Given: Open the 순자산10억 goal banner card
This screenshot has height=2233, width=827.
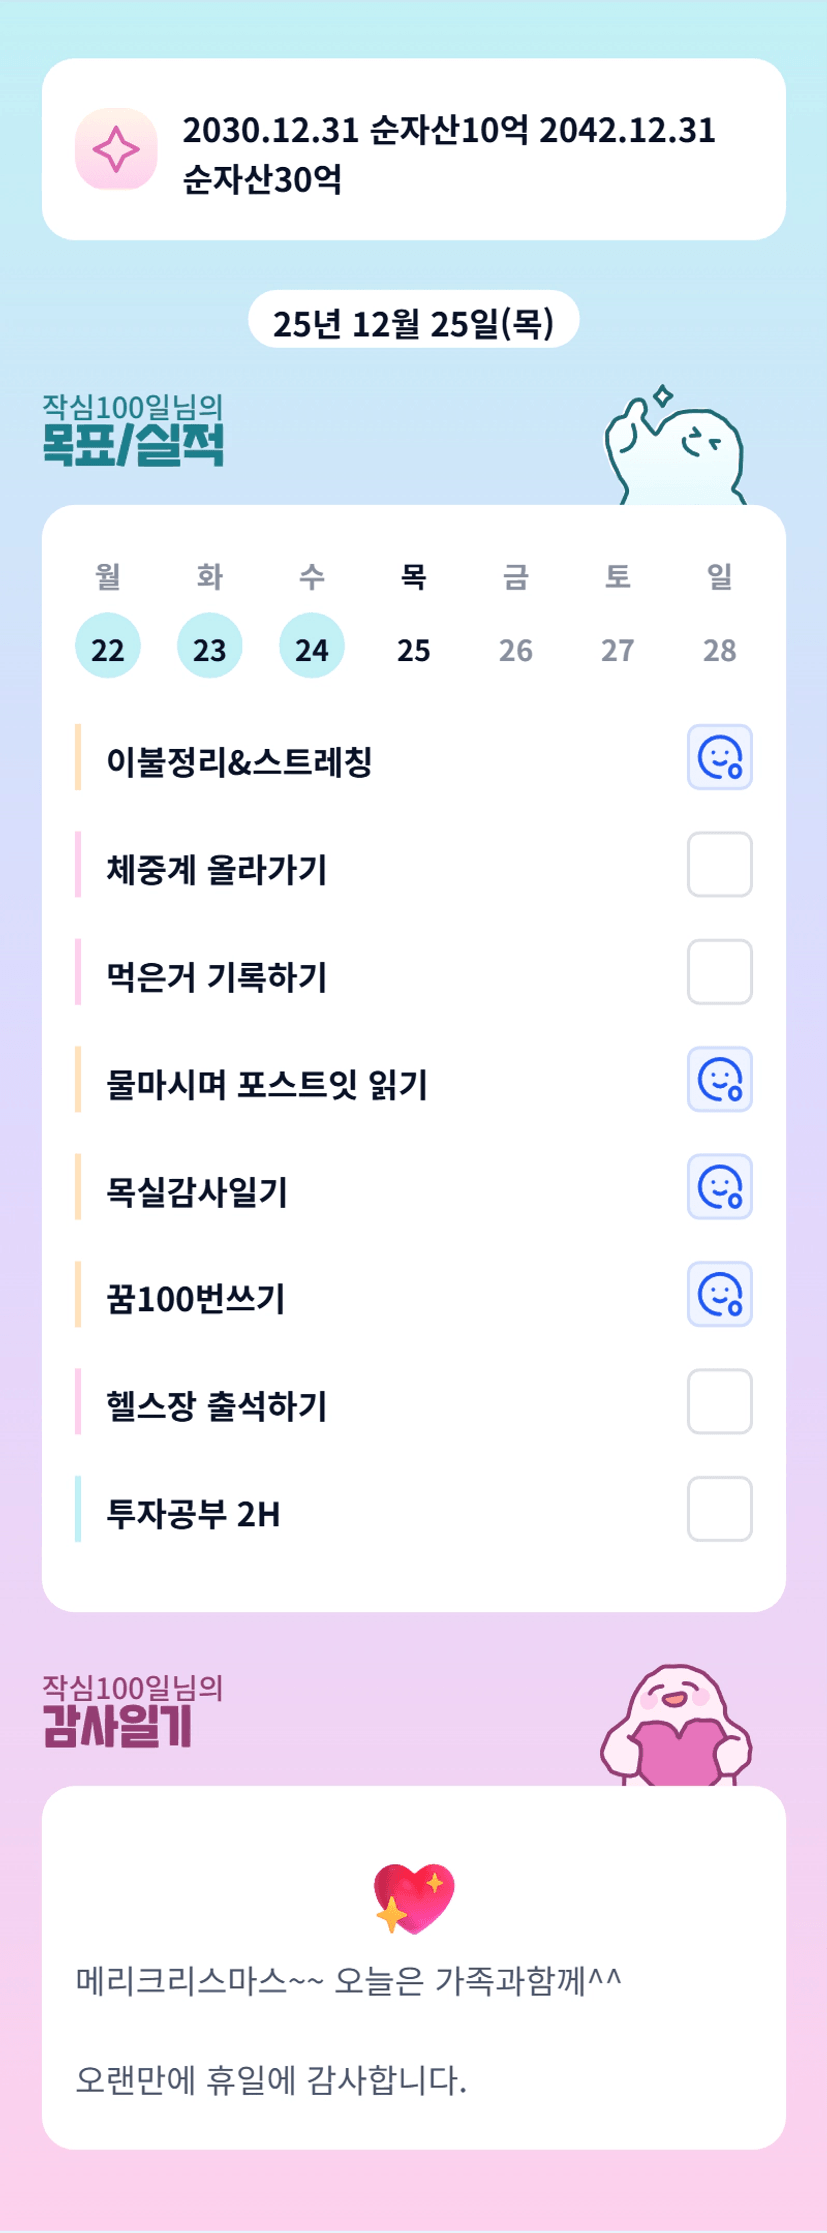Looking at the screenshot, I should coord(414,150).
